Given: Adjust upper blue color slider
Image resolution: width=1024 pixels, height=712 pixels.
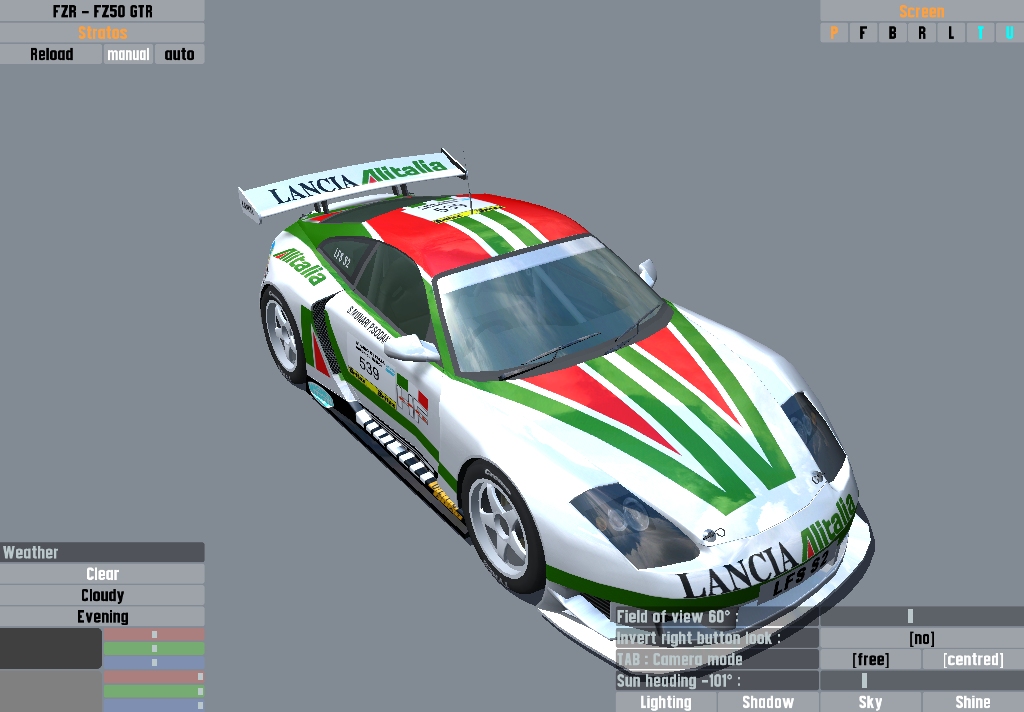Looking at the screenshot, I should pyautogui.click(x=154, y=662).
